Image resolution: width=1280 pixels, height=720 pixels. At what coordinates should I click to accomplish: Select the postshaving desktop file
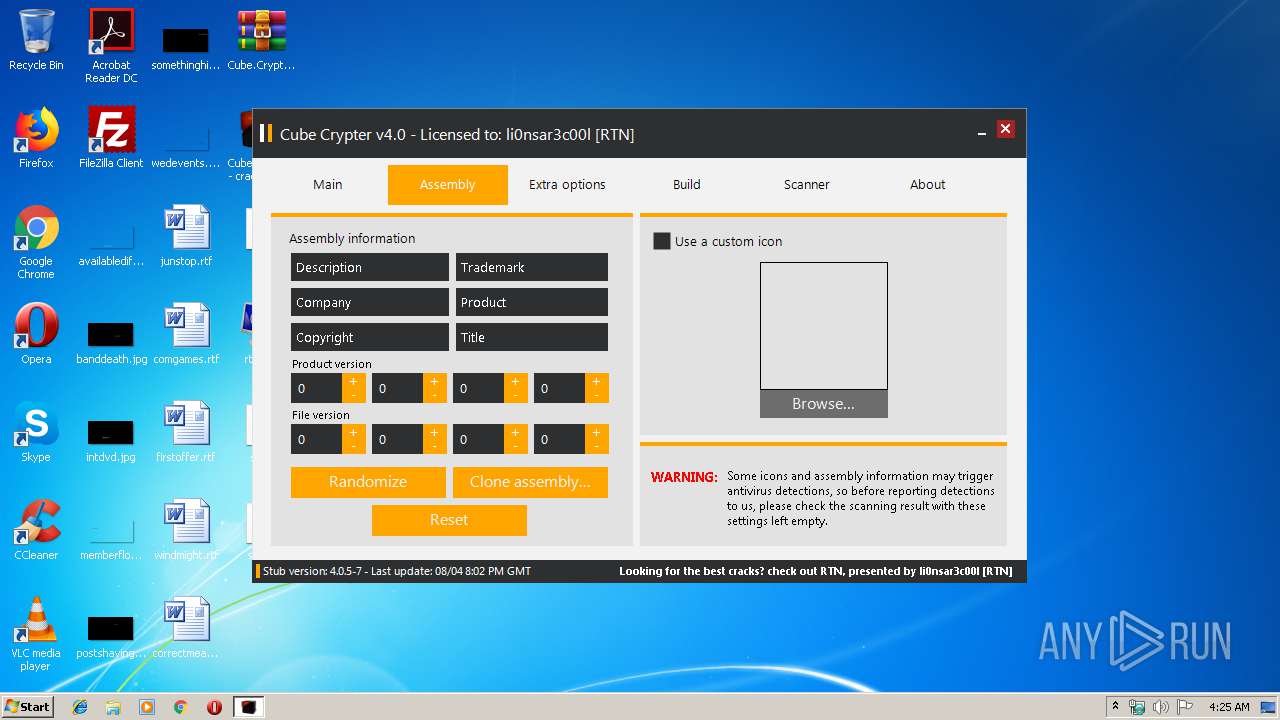pyautogui.click(x=111, y=637)
